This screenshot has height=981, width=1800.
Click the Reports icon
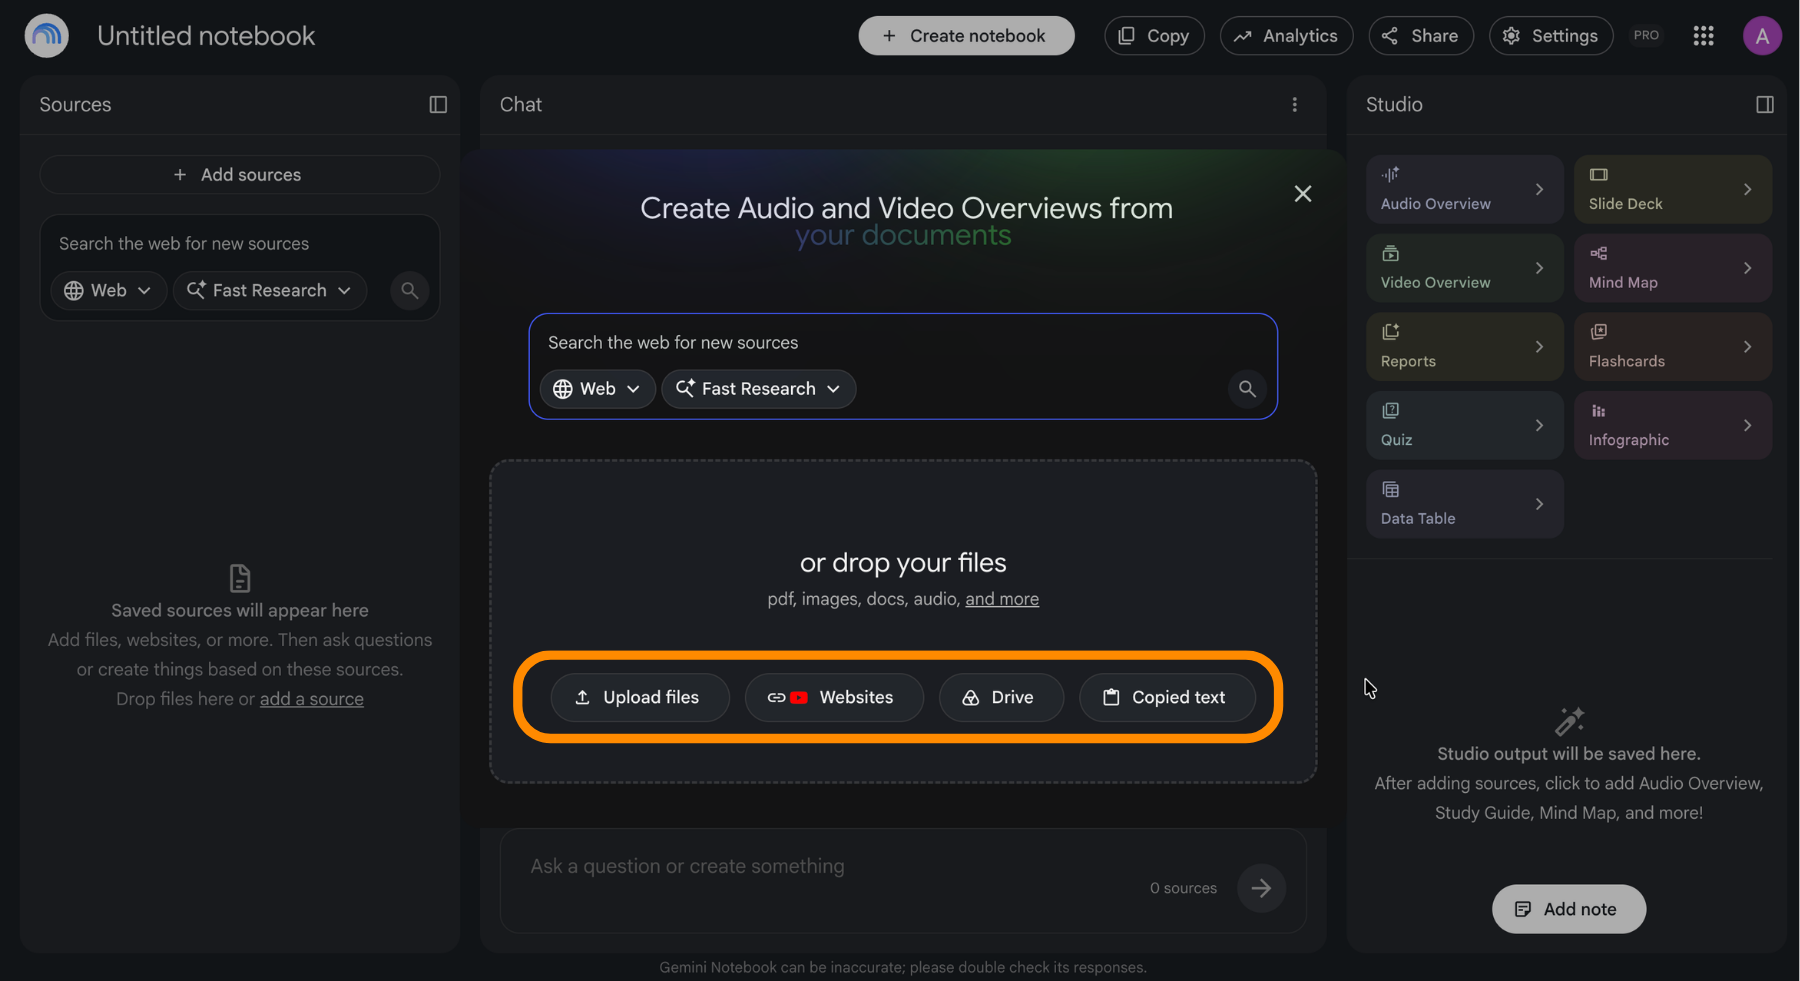click(1390, 332)
